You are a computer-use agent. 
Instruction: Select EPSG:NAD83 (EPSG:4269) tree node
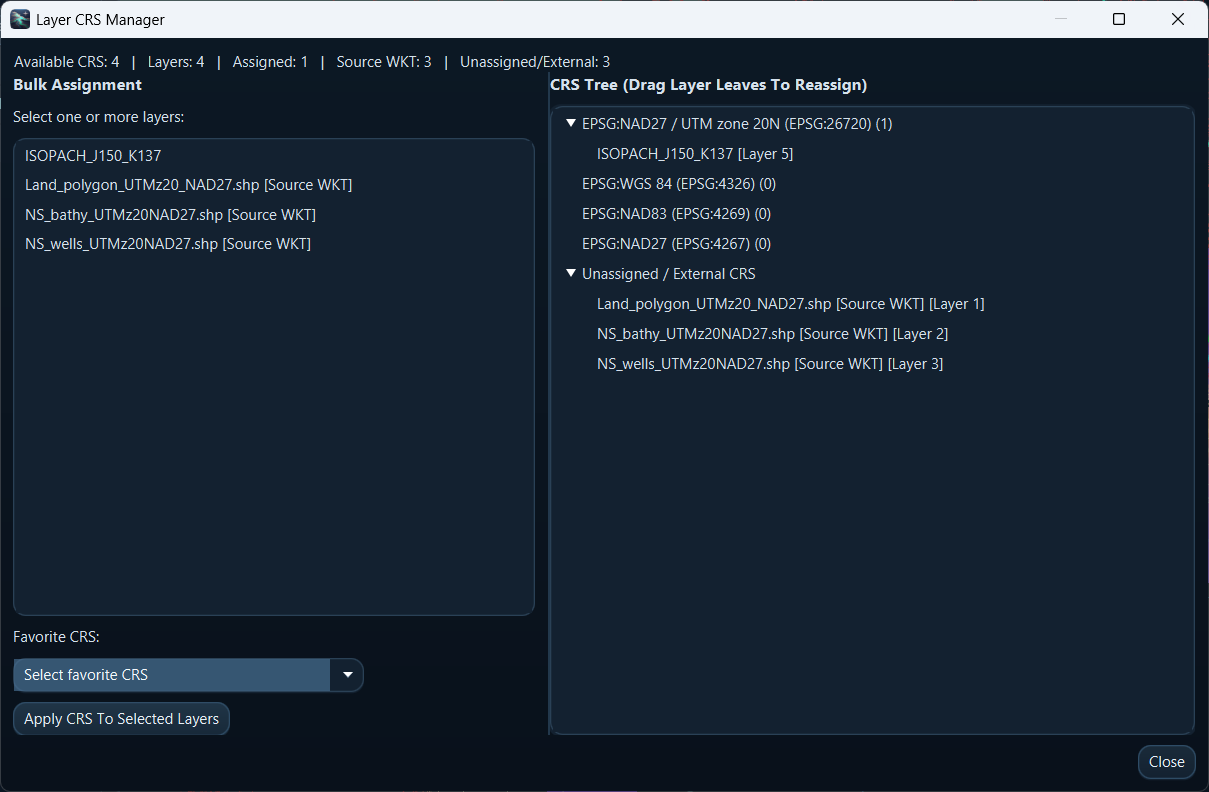click(x=676, y=214)
